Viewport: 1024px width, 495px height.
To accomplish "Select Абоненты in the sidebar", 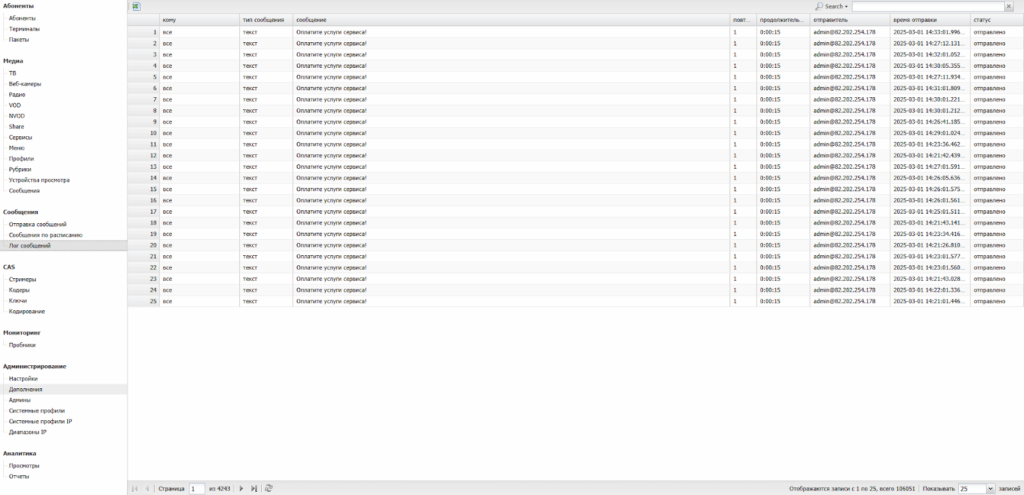I will 22,18.
